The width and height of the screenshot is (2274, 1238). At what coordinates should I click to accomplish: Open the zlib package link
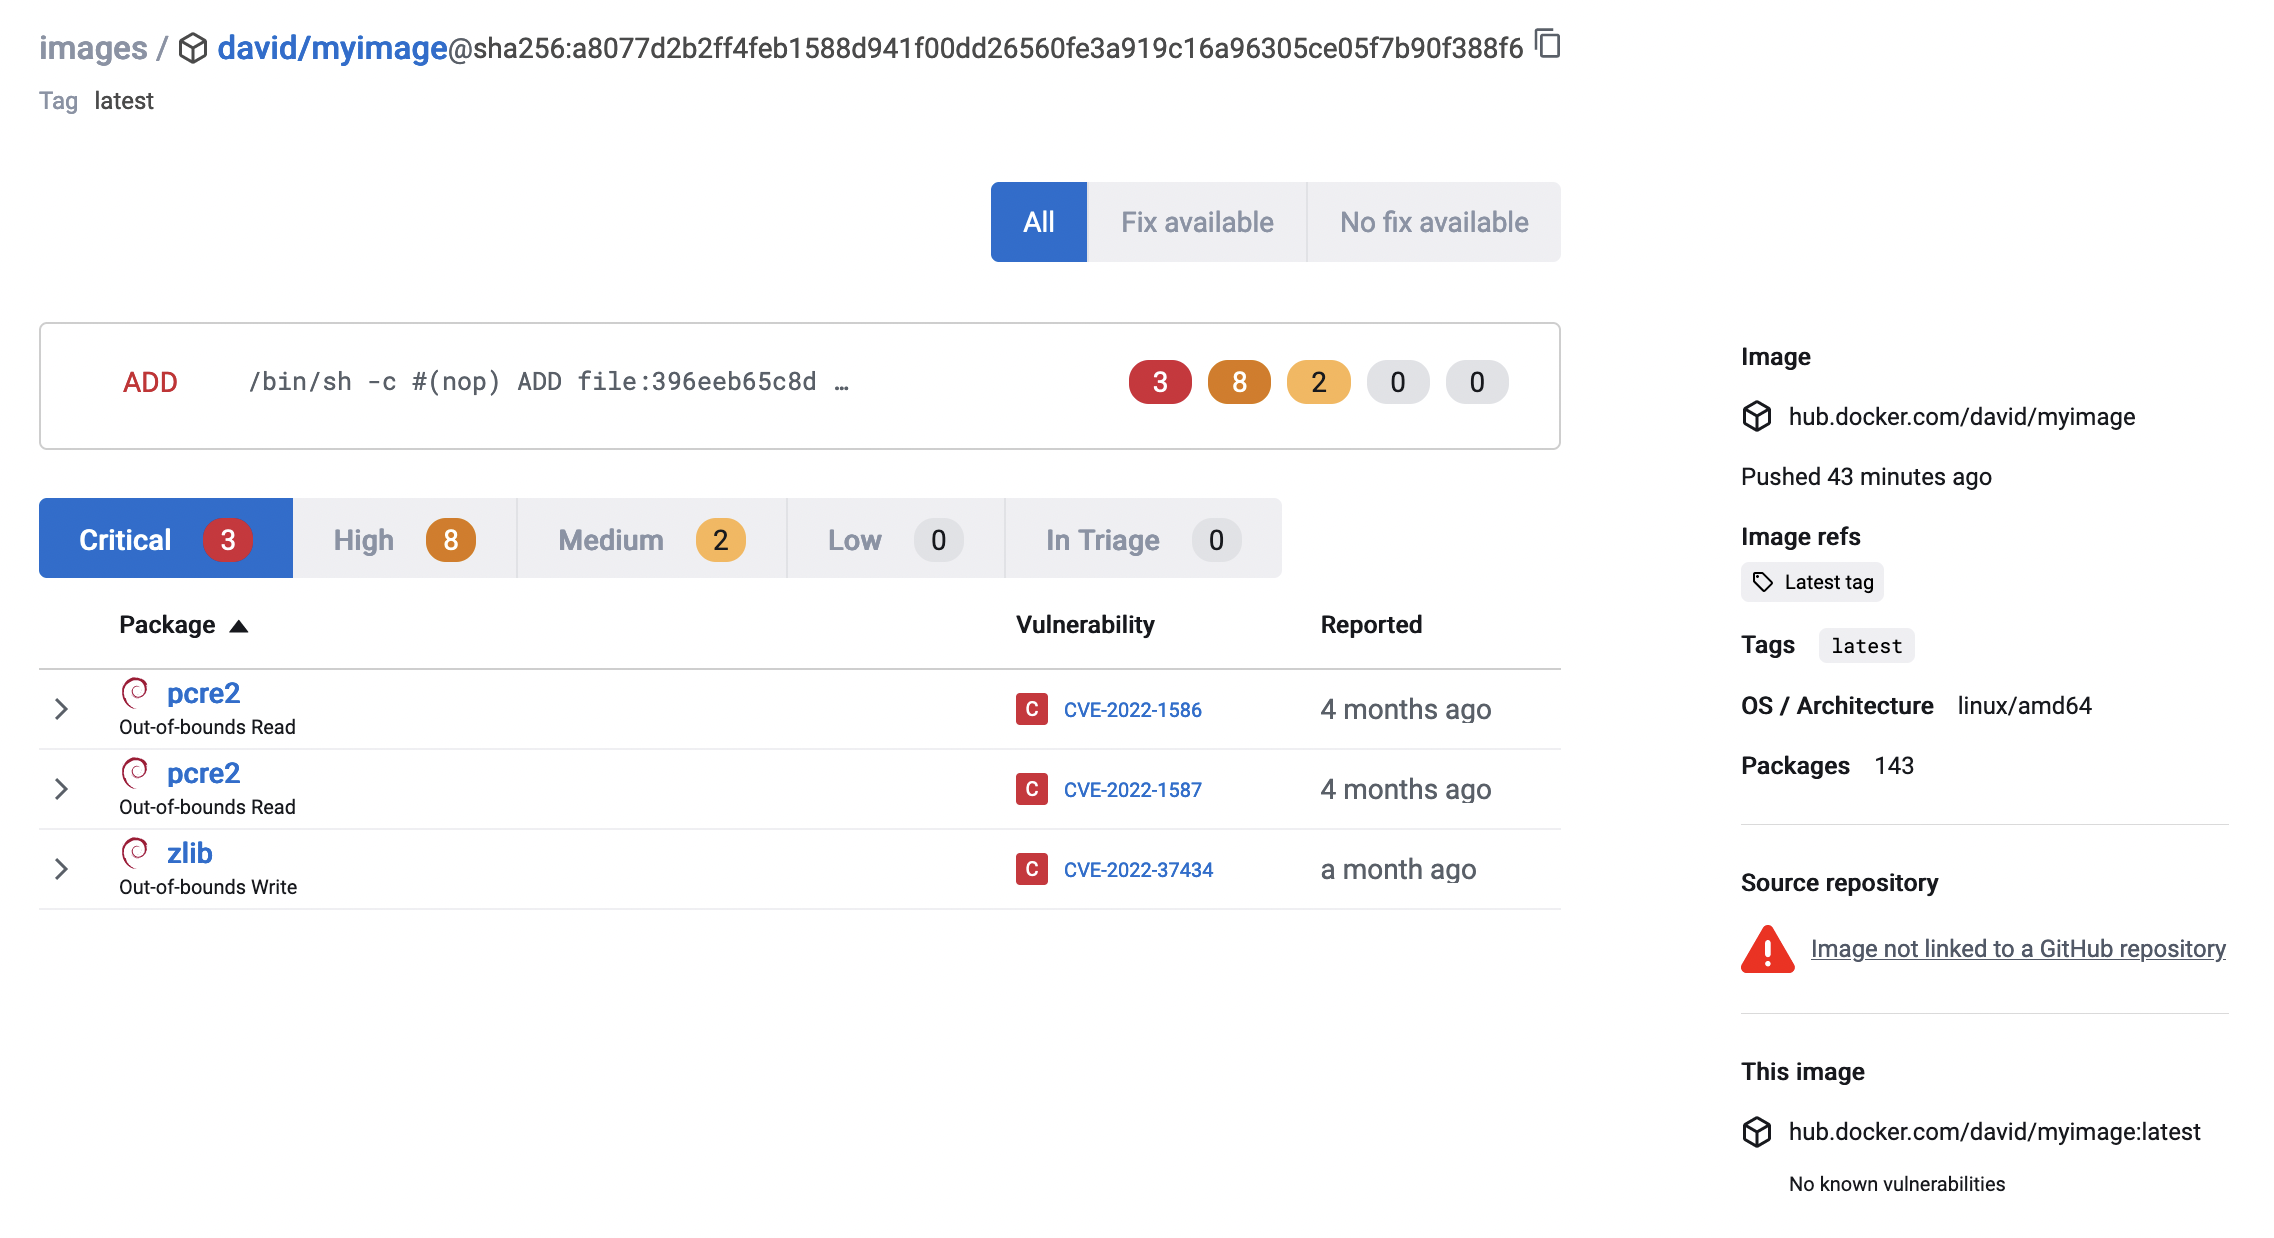189,853
